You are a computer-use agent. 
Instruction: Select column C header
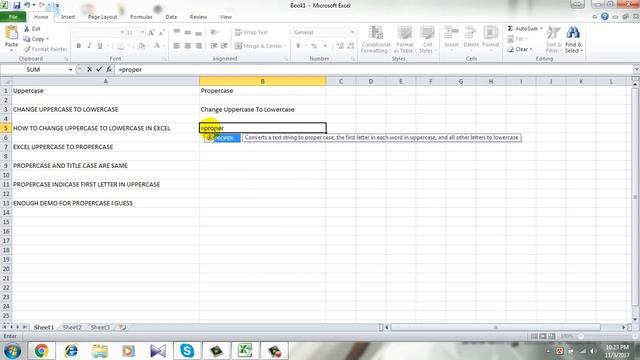coord(341,81)
